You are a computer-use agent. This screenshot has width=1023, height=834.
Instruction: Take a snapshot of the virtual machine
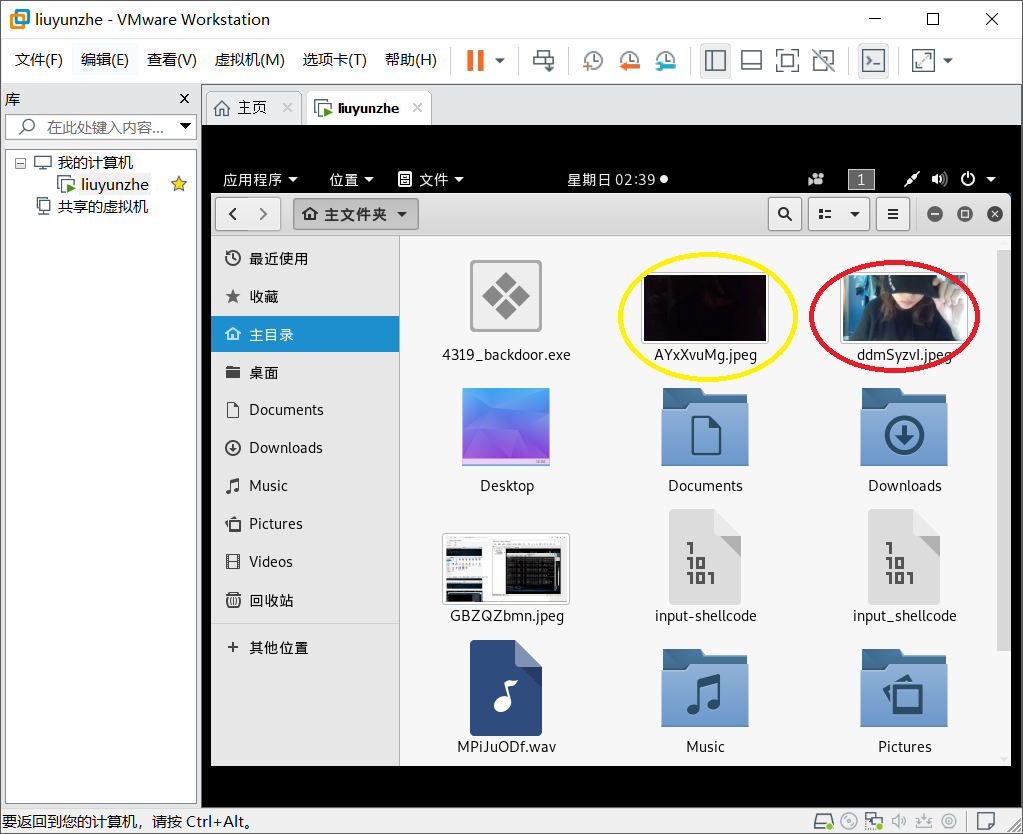click(x=592, y=61)
